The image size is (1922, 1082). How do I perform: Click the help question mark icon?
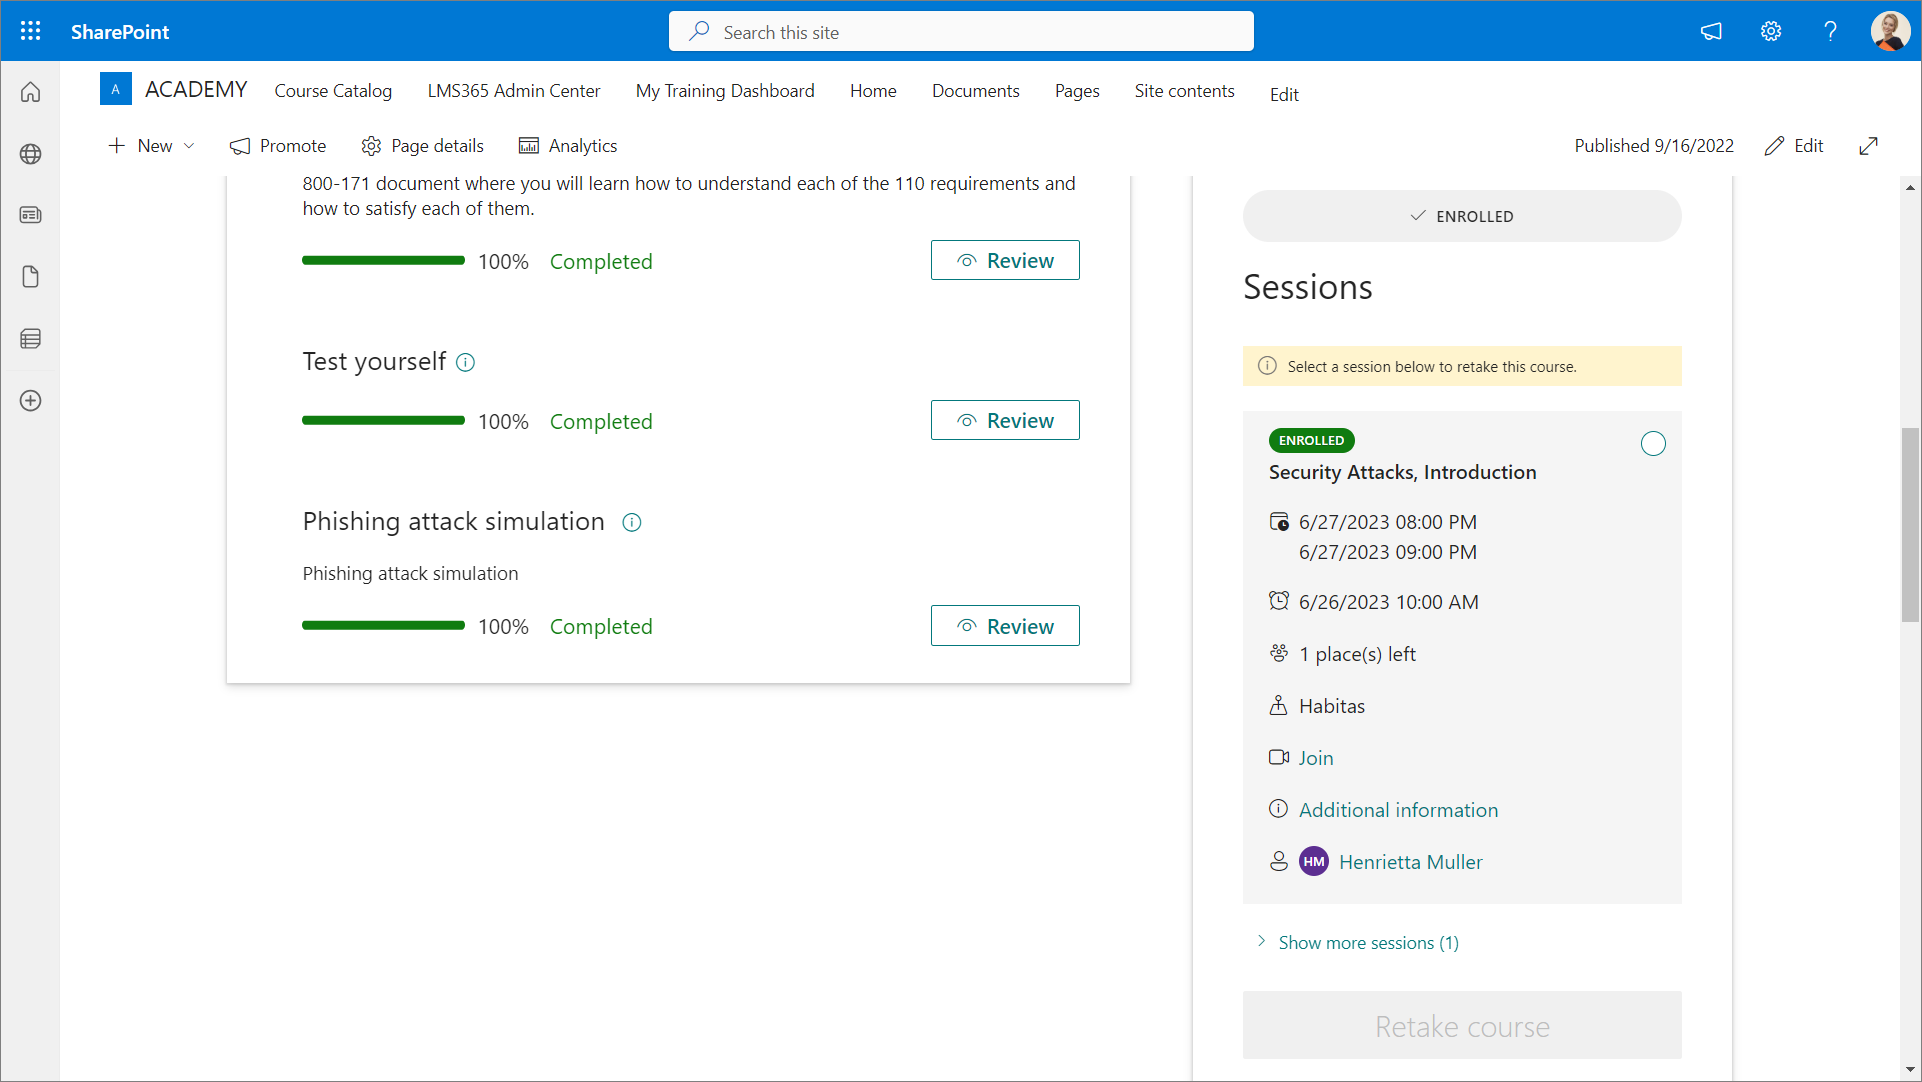pyautogui.click(x=1830, y=31)
